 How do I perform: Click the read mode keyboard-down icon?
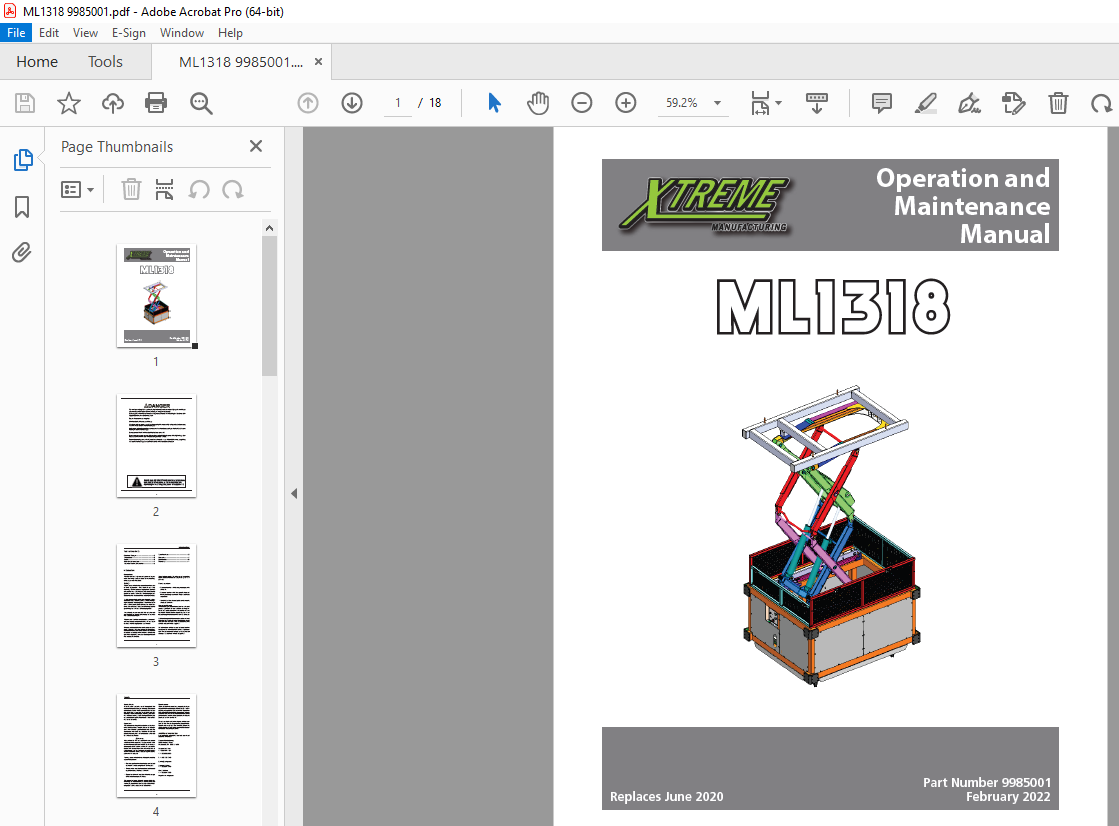click(816, 104)
